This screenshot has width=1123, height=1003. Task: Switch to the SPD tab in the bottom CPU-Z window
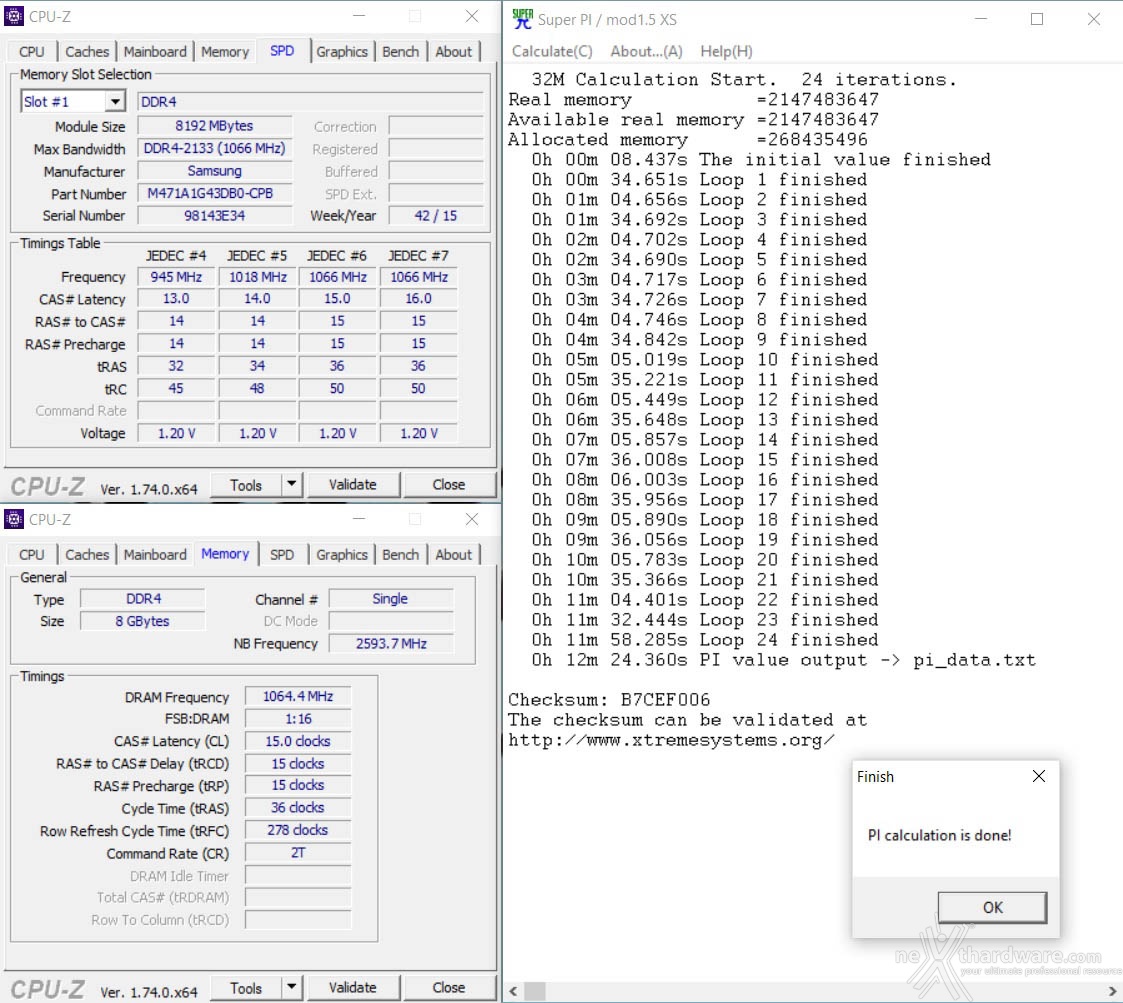pyautogui.click(x=282, y=555)
